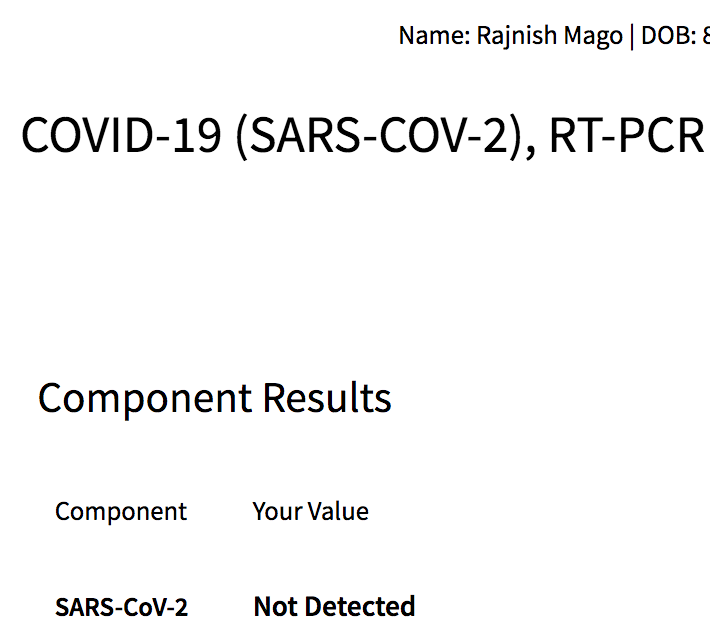Select the bold "SARS-CoV-2" row label
The height and width of the screenshot is (634, 710).
(121, 607)
